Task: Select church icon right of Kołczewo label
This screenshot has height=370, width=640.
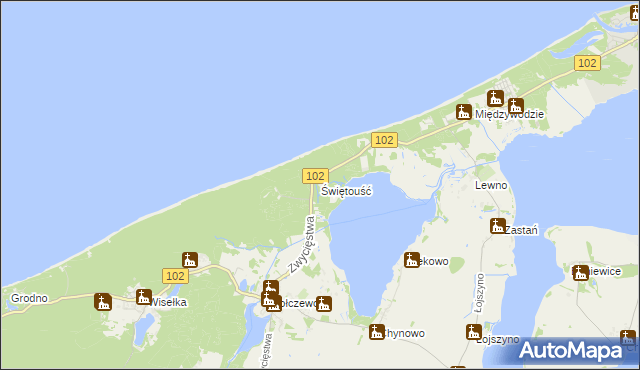Action: [x=324, y=304]
